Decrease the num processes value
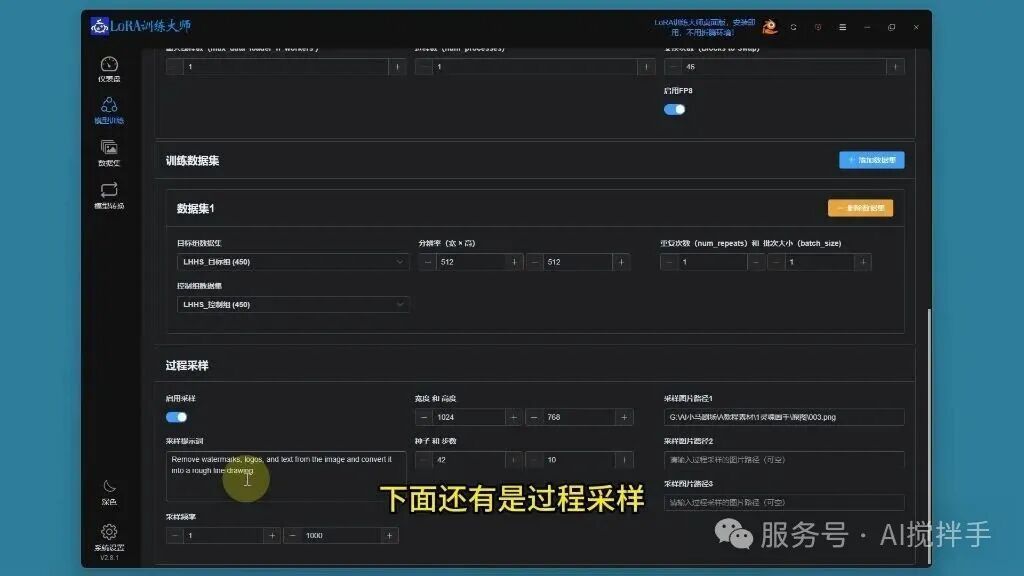This screenshot has height=576, width=1024. pos(423,67)
